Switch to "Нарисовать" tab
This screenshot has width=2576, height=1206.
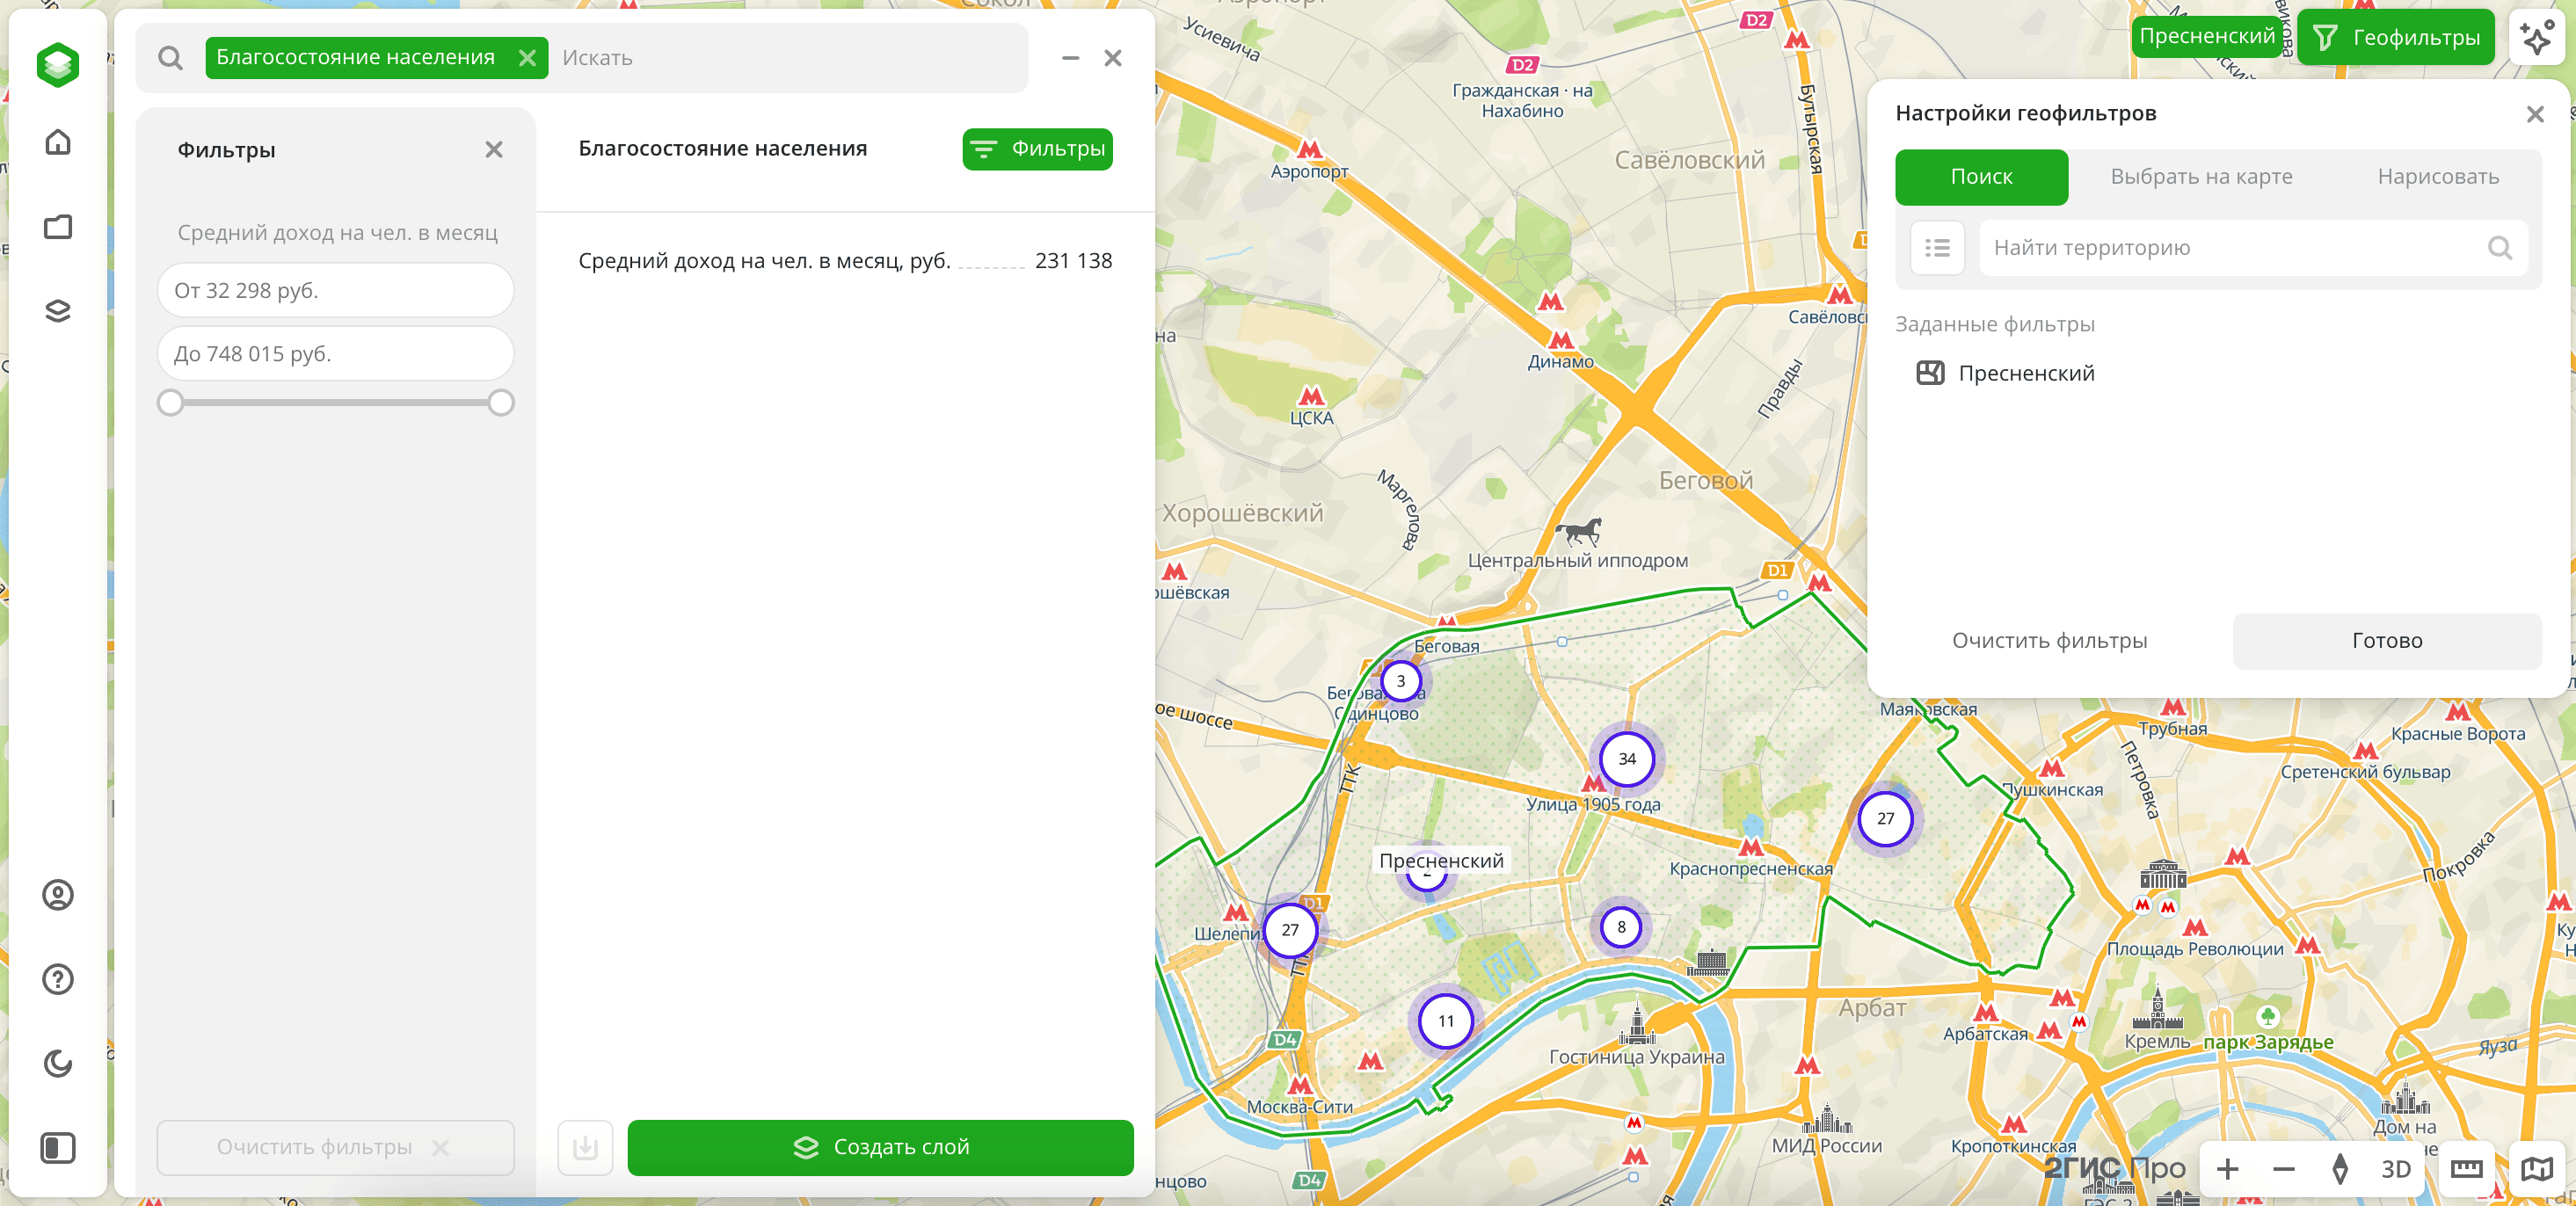2438,177
